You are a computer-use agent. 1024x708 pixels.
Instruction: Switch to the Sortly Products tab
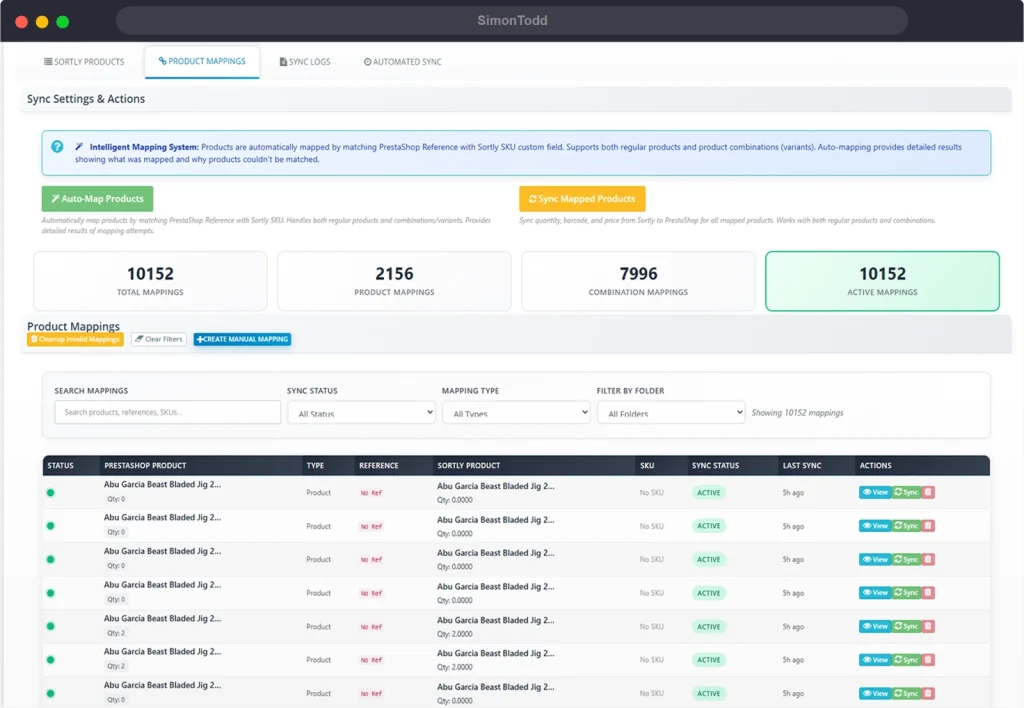84,62
